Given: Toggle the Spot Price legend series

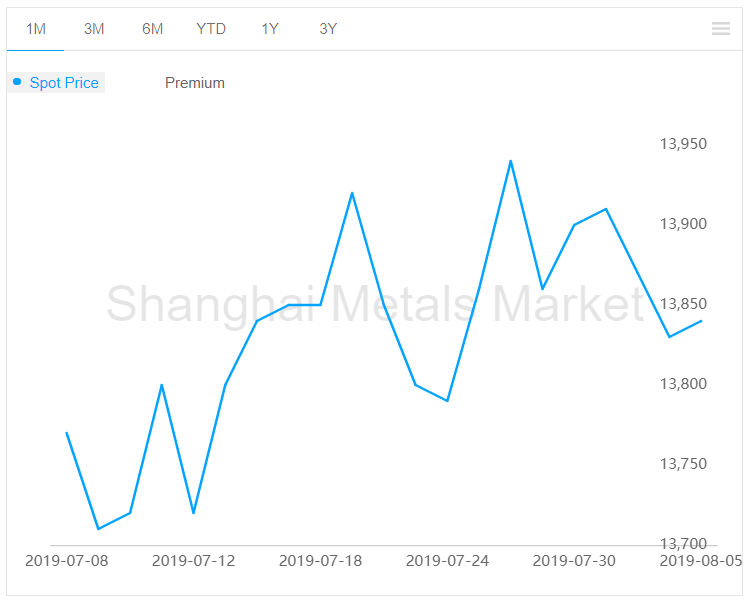Looking at the screenshot, I should pyautogui.click(x=56, y=83).
